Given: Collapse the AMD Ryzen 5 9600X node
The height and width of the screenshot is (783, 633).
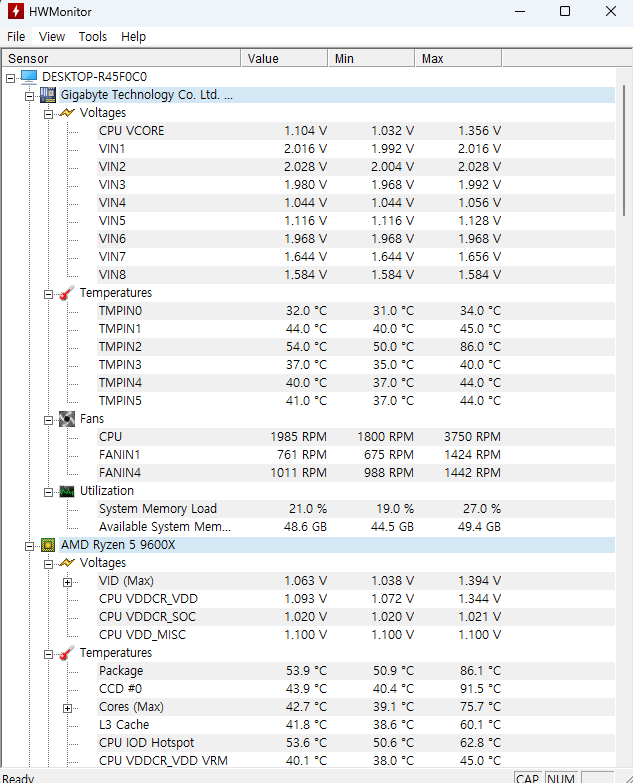Looking at the screenshot, I should click(x=29, y=546).
